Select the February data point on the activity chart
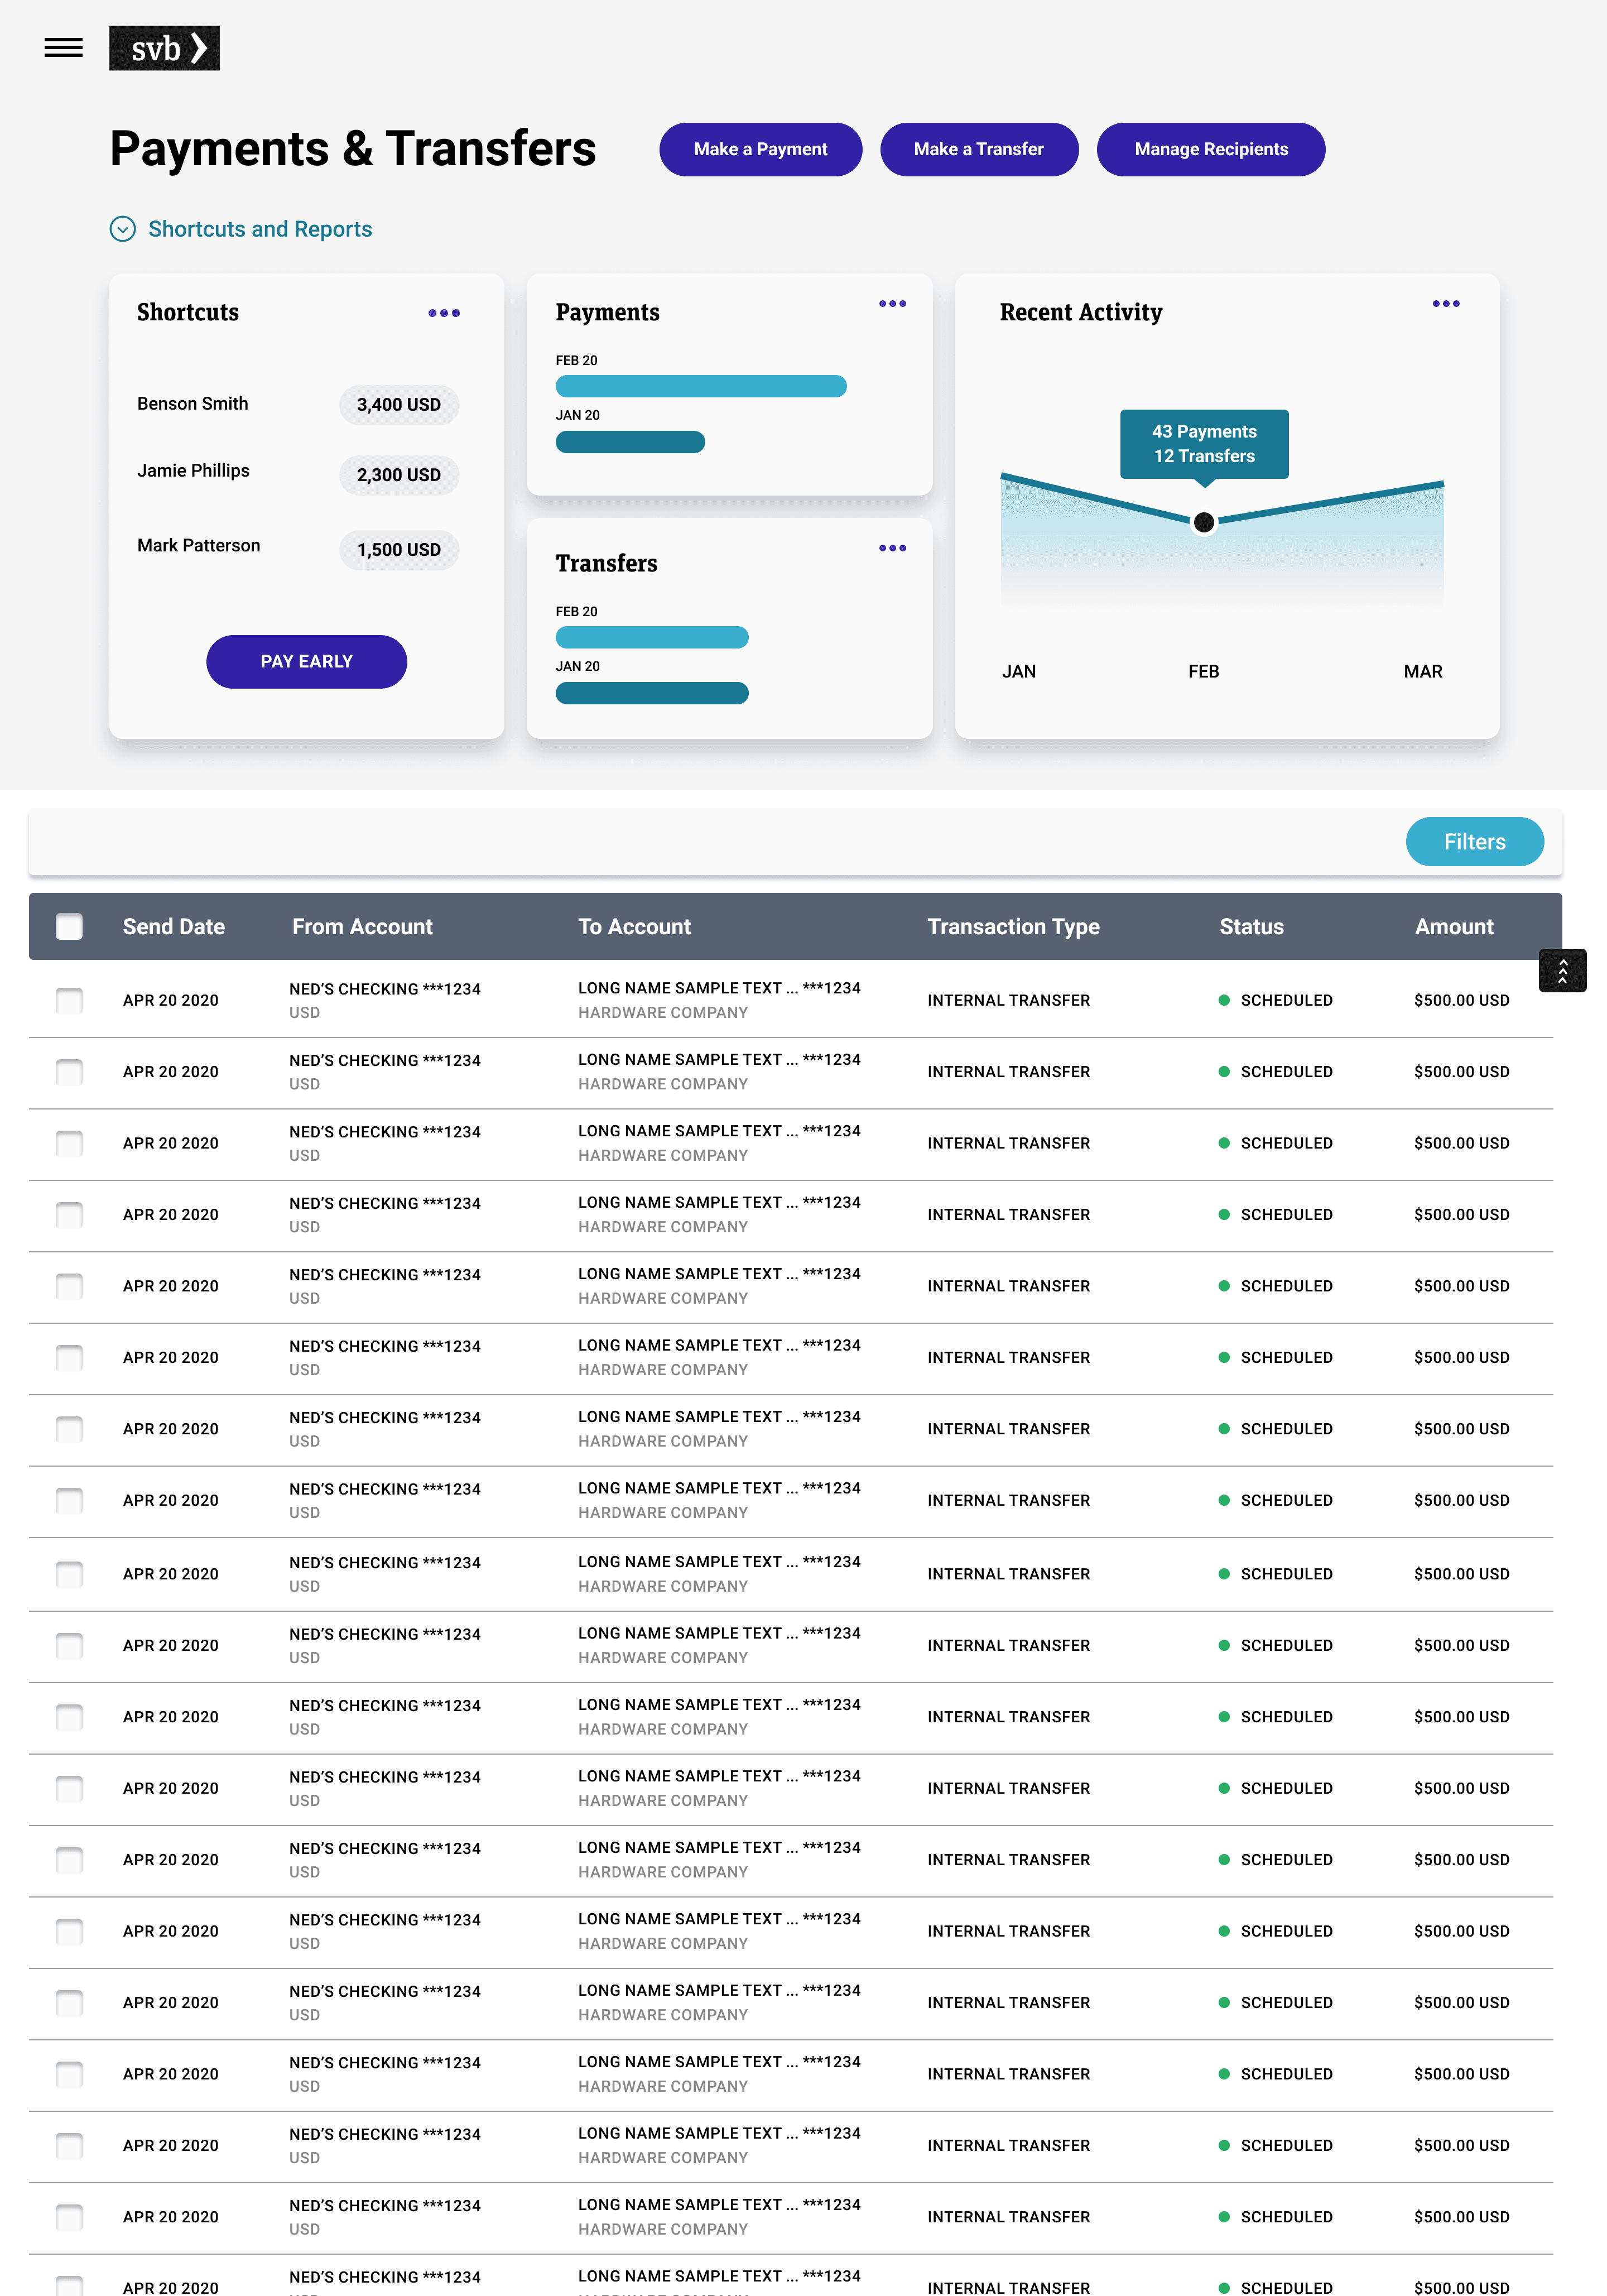 1204,521
